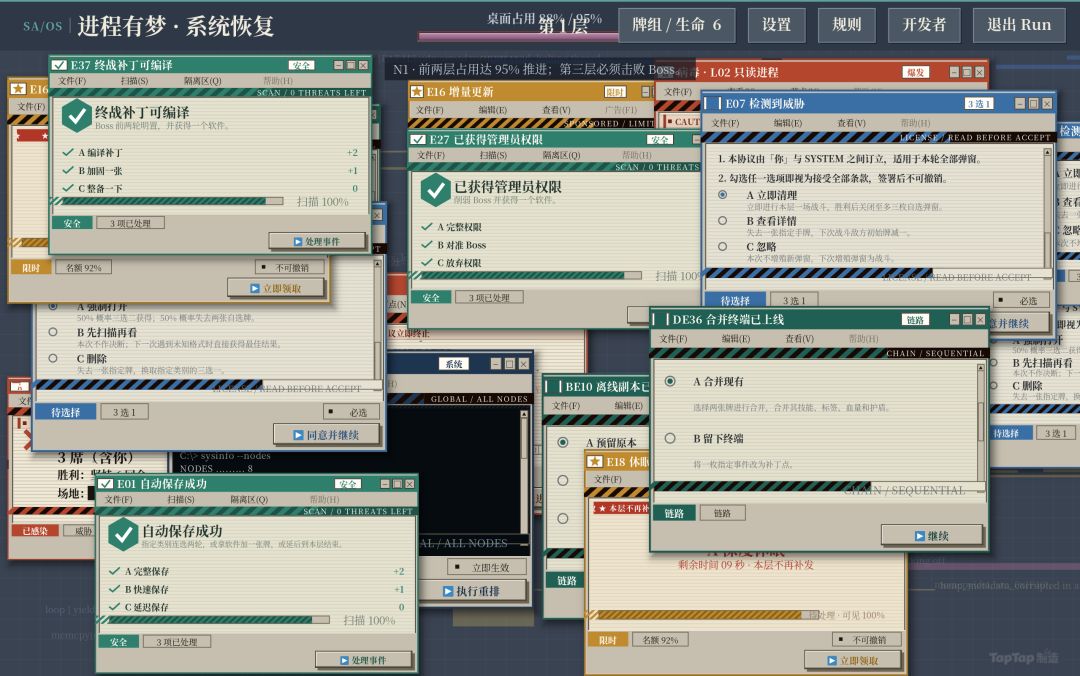This screenshot has width=1080, height=676.
Task: Click 3 项已处理 label in E37 window
Action: coord(130,223)
